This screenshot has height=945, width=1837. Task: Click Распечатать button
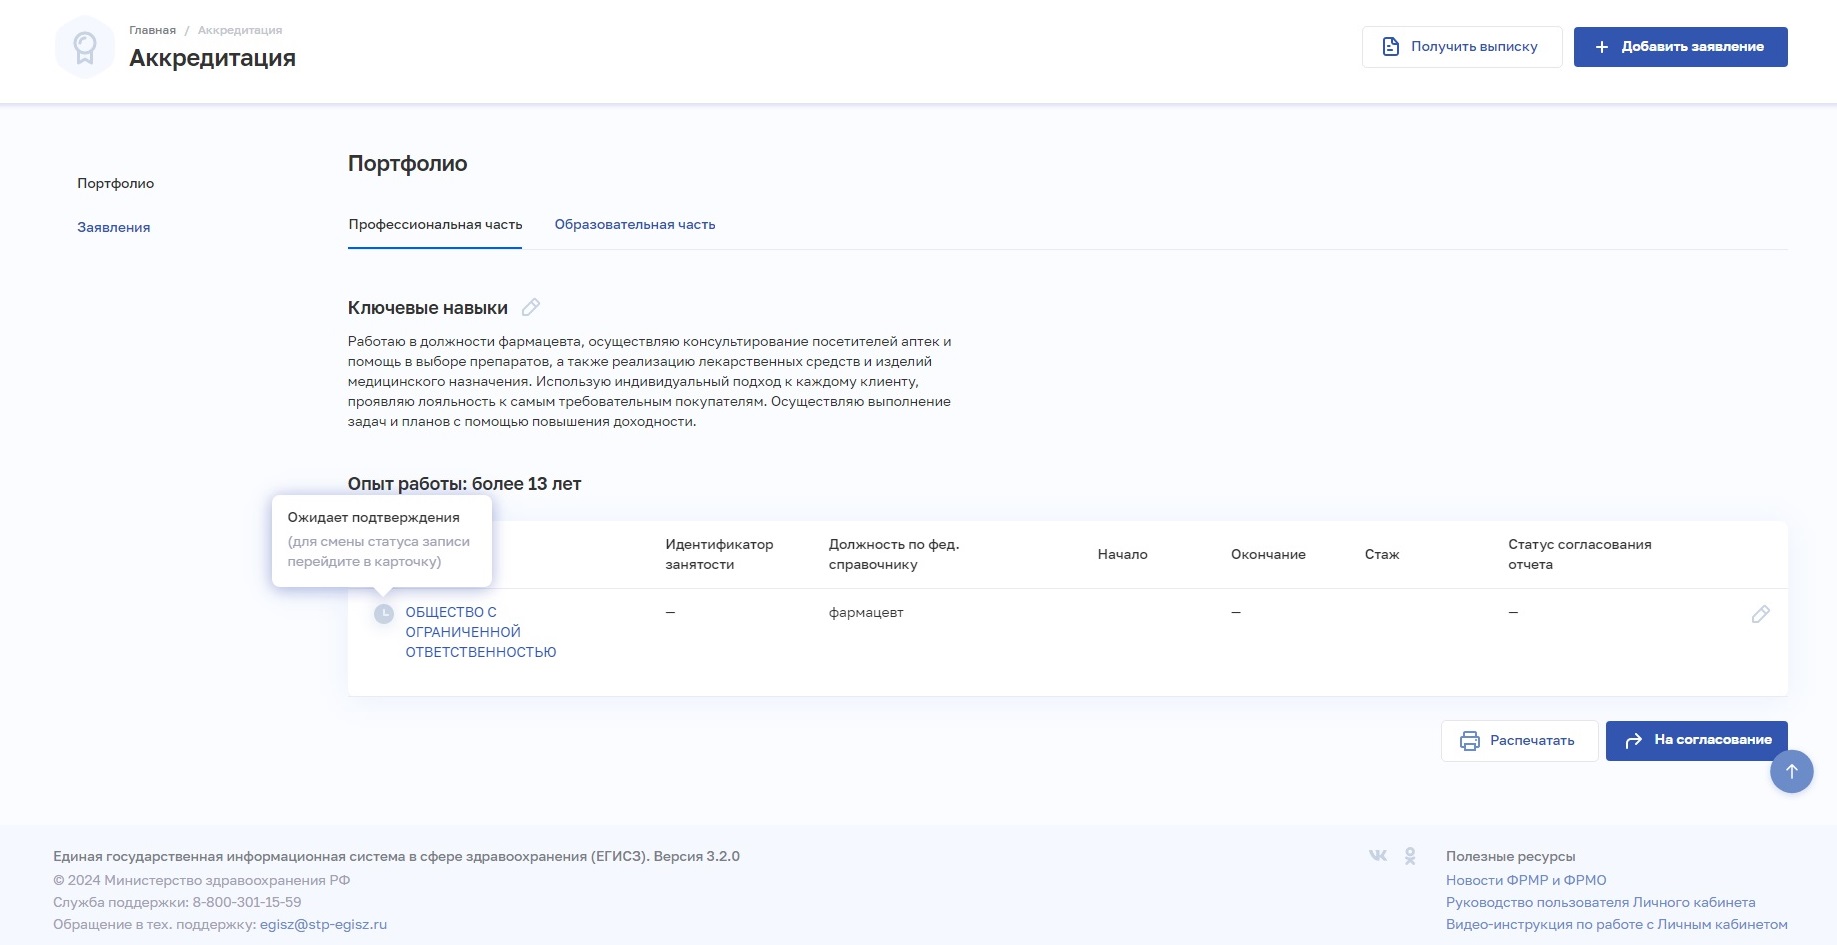click(1519, 741)
